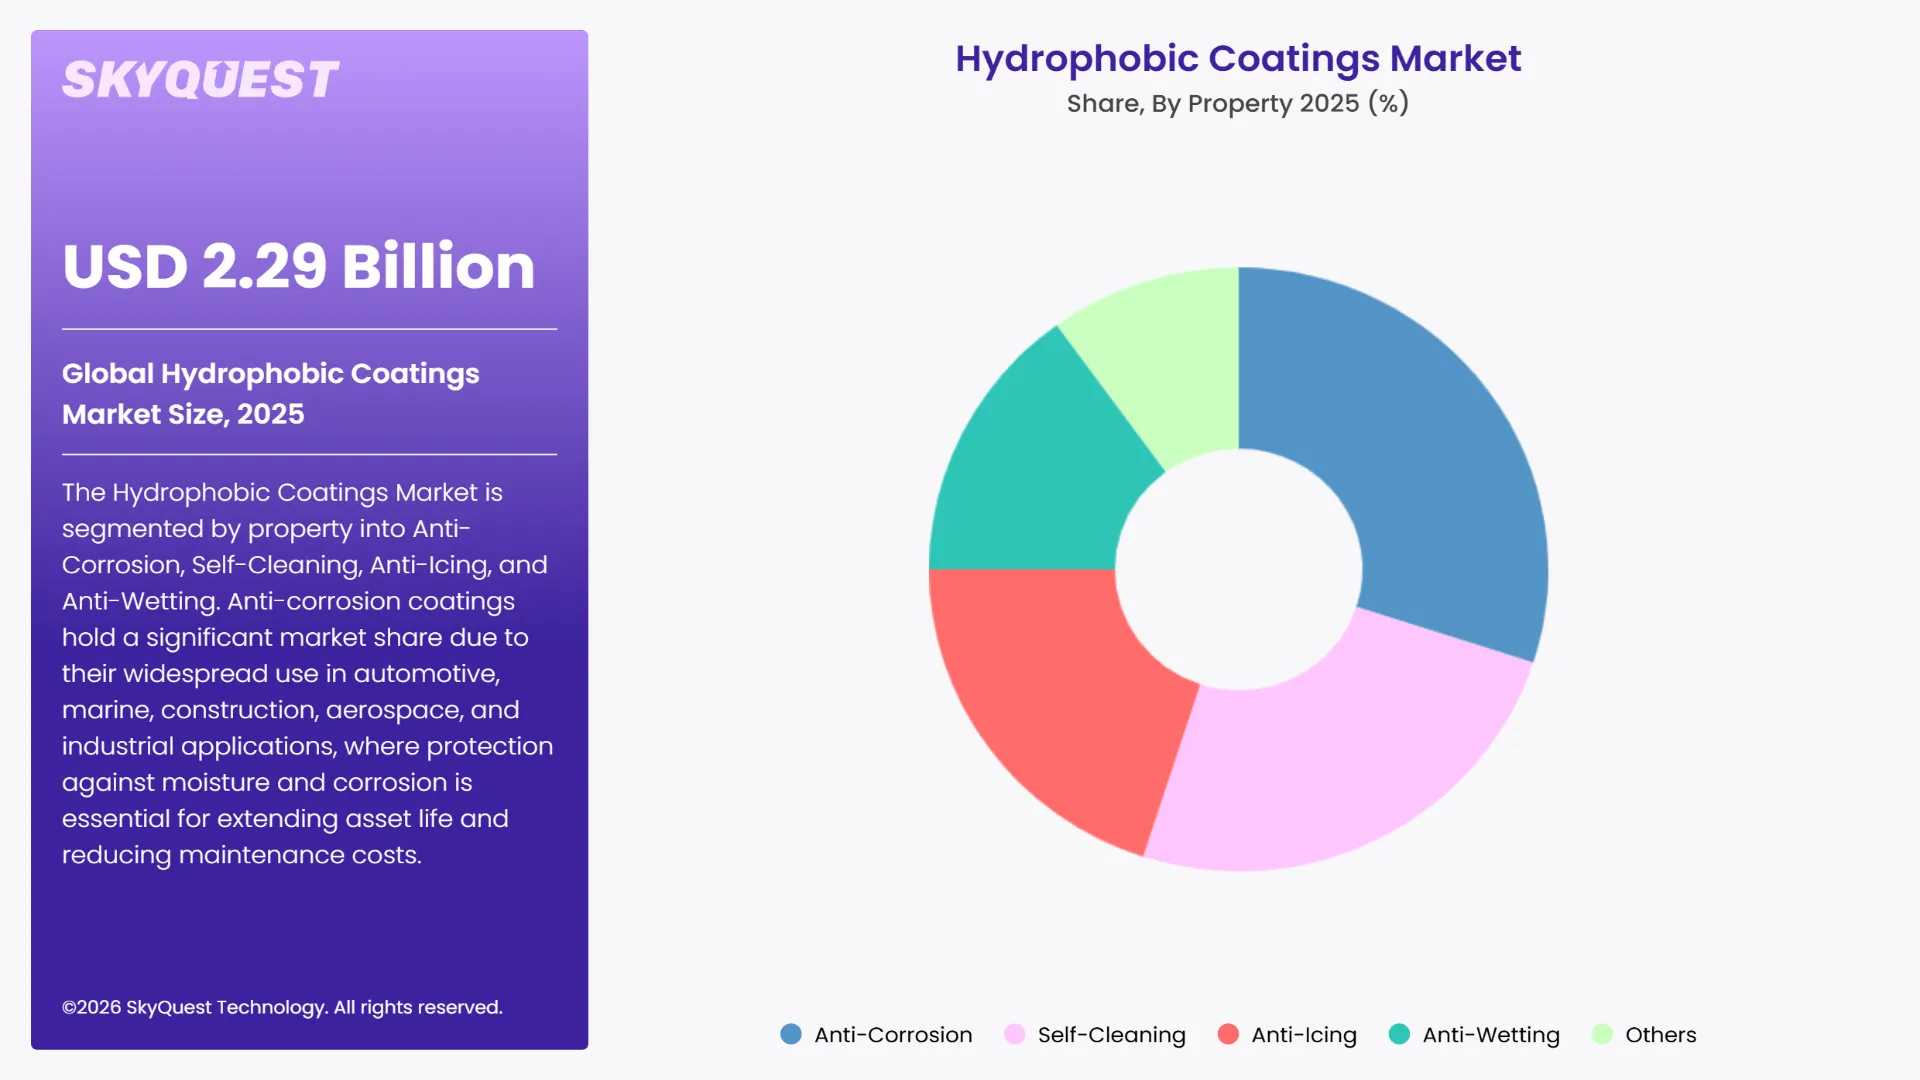Click the SkyQuest Technology copyright notice

[282, 1007]
